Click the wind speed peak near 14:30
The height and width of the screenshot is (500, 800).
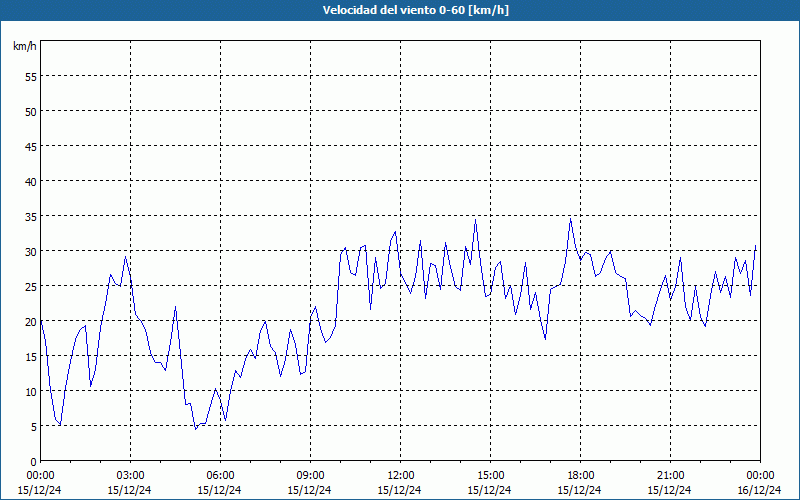coord(476,220)
